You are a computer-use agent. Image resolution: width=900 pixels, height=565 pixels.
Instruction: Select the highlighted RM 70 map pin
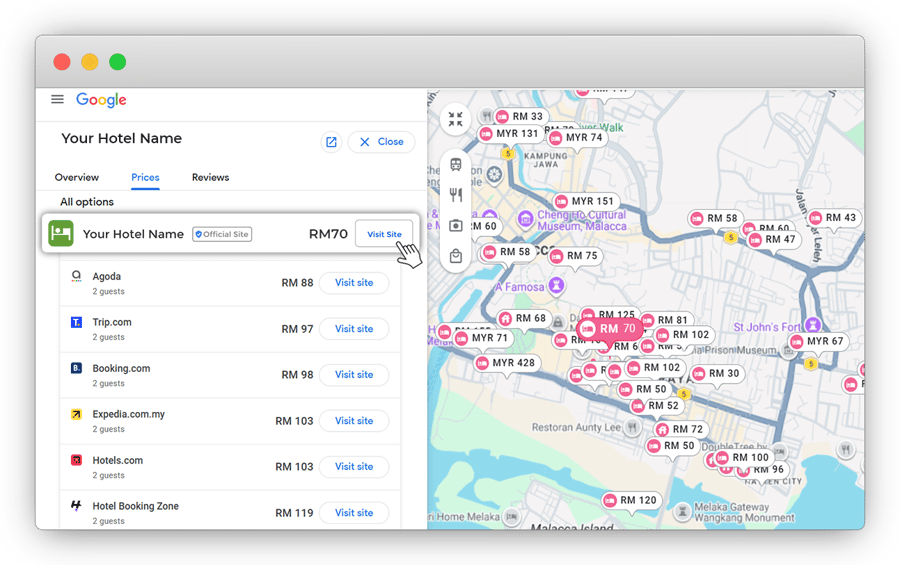tap(609, 328)
